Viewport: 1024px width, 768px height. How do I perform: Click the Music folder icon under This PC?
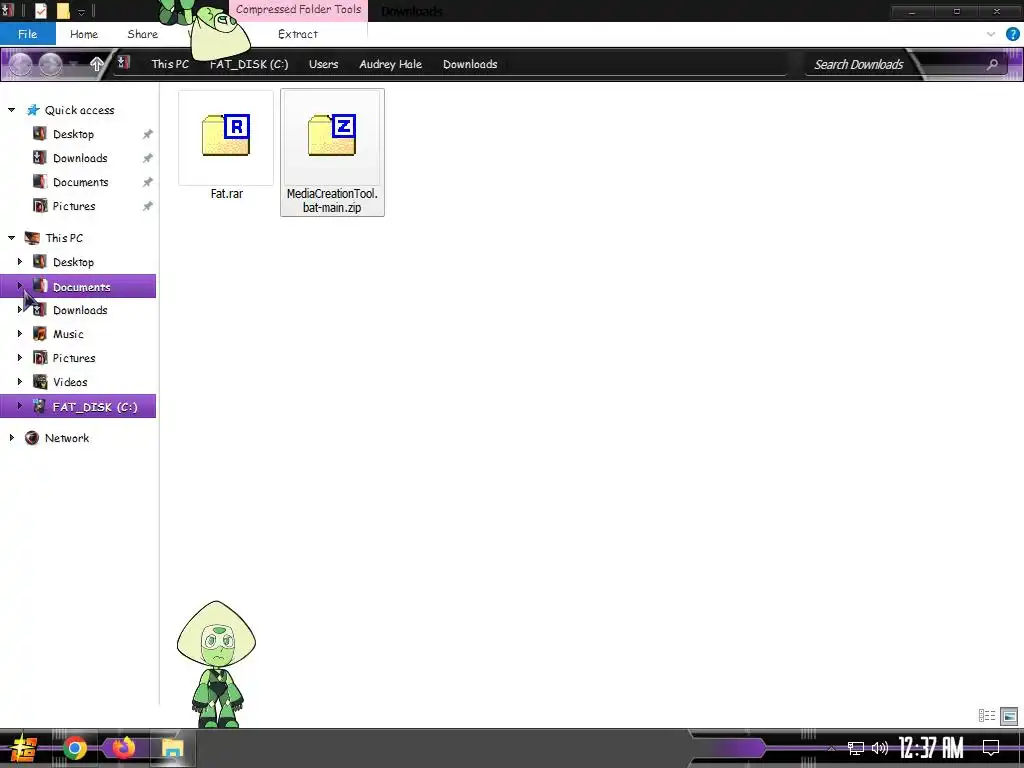pyautogui.click(x=40, y=334)
